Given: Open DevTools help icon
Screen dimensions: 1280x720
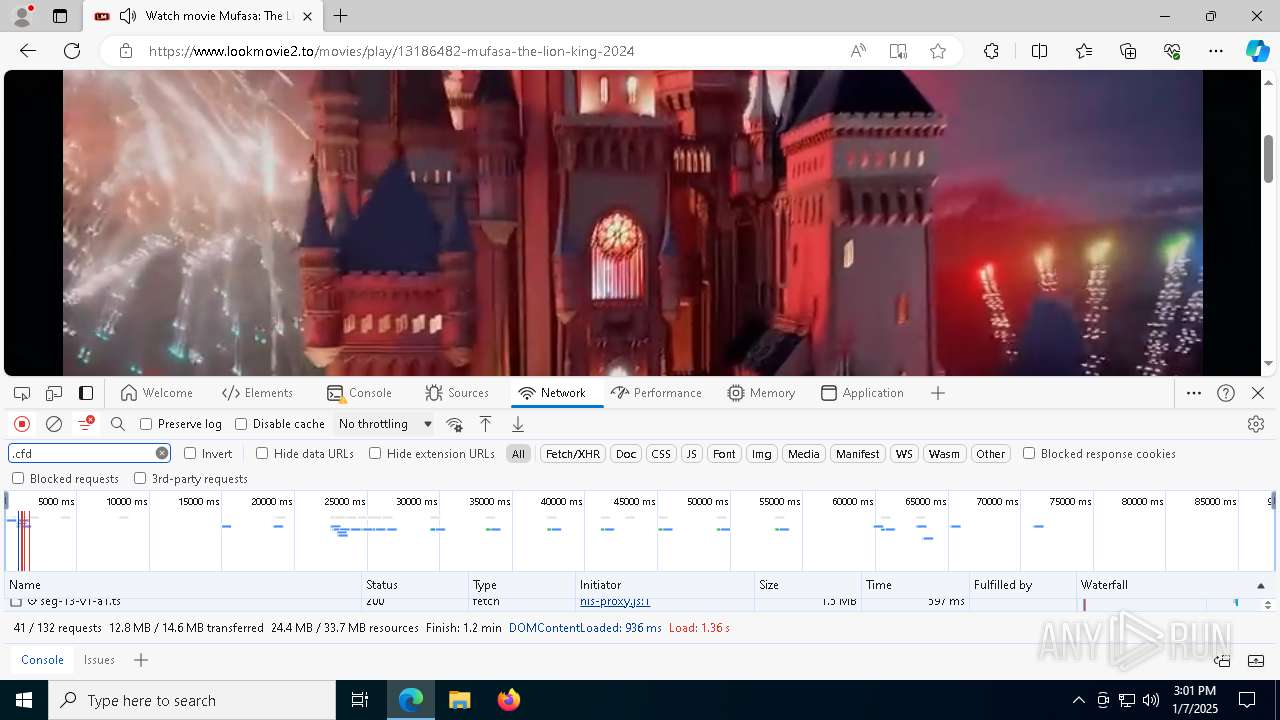Looking at the screenshot, I should pyautogui.click(x=1226, y=393).
